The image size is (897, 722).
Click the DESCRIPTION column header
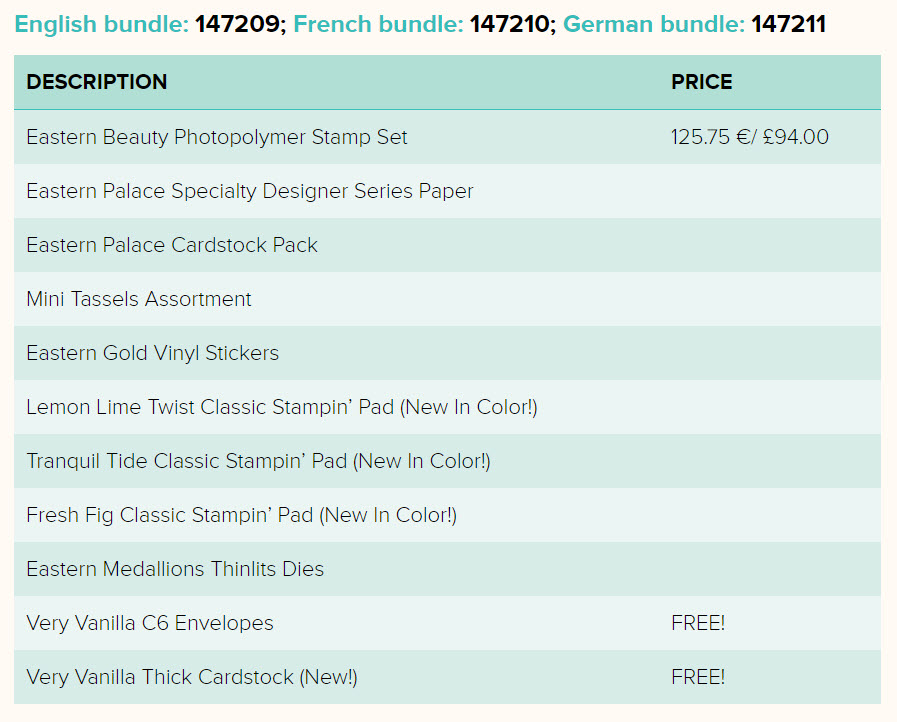pos(97,82)
